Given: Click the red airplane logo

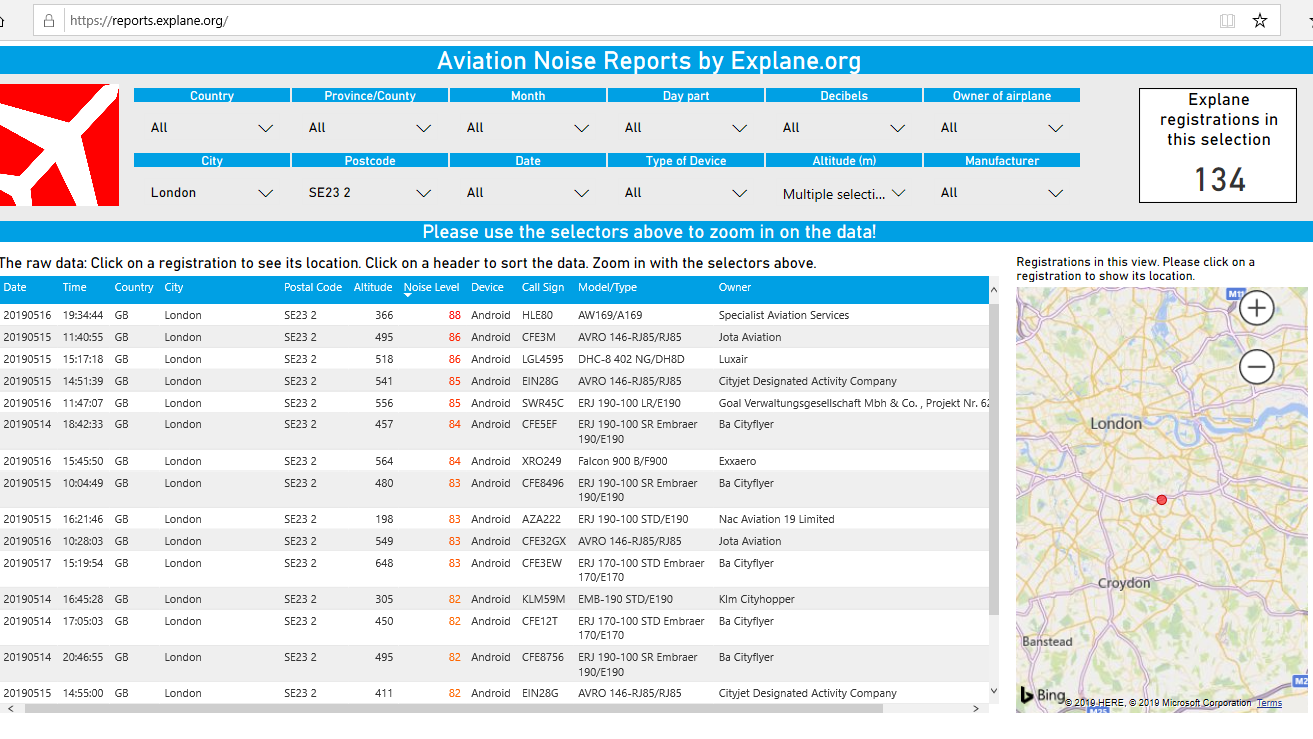Looking at the screenshot, I should point(59,145).
